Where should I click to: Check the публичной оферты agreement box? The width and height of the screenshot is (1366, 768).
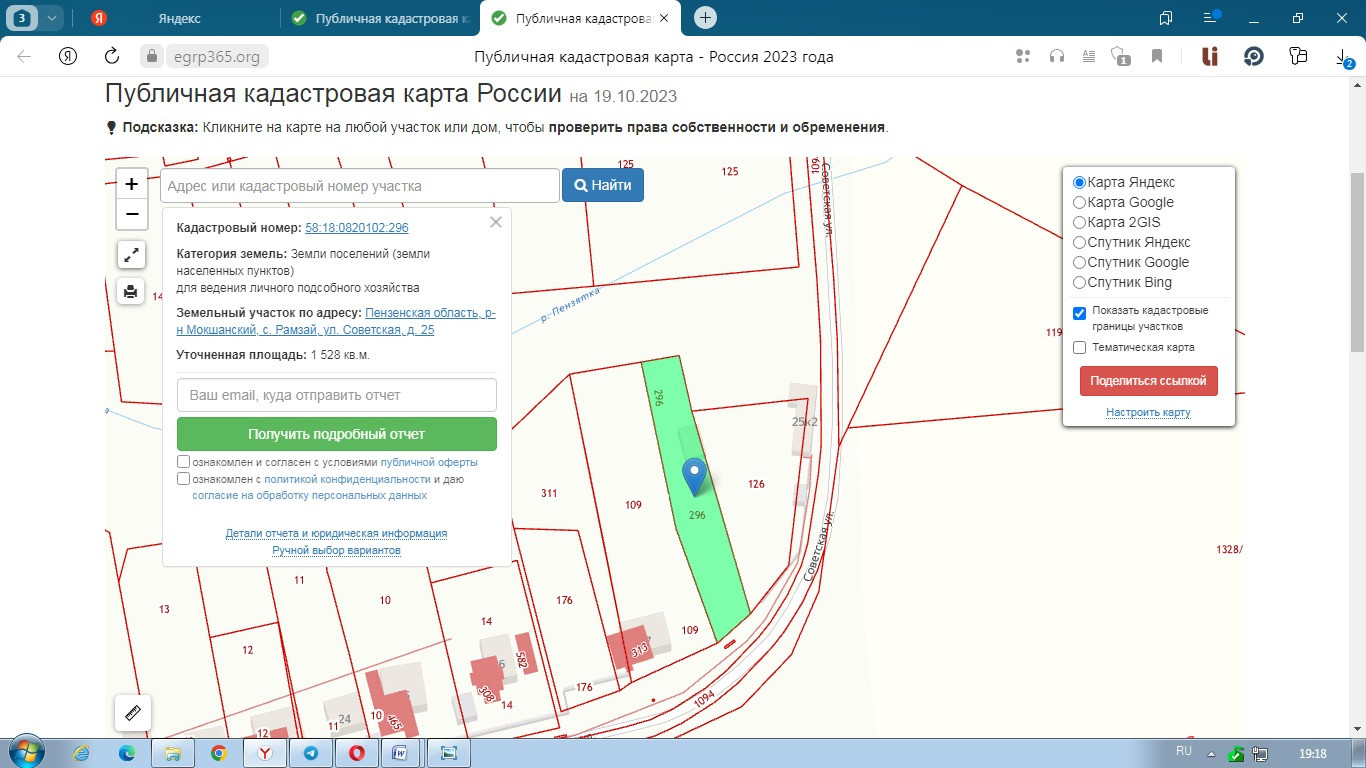pos(183,462)
